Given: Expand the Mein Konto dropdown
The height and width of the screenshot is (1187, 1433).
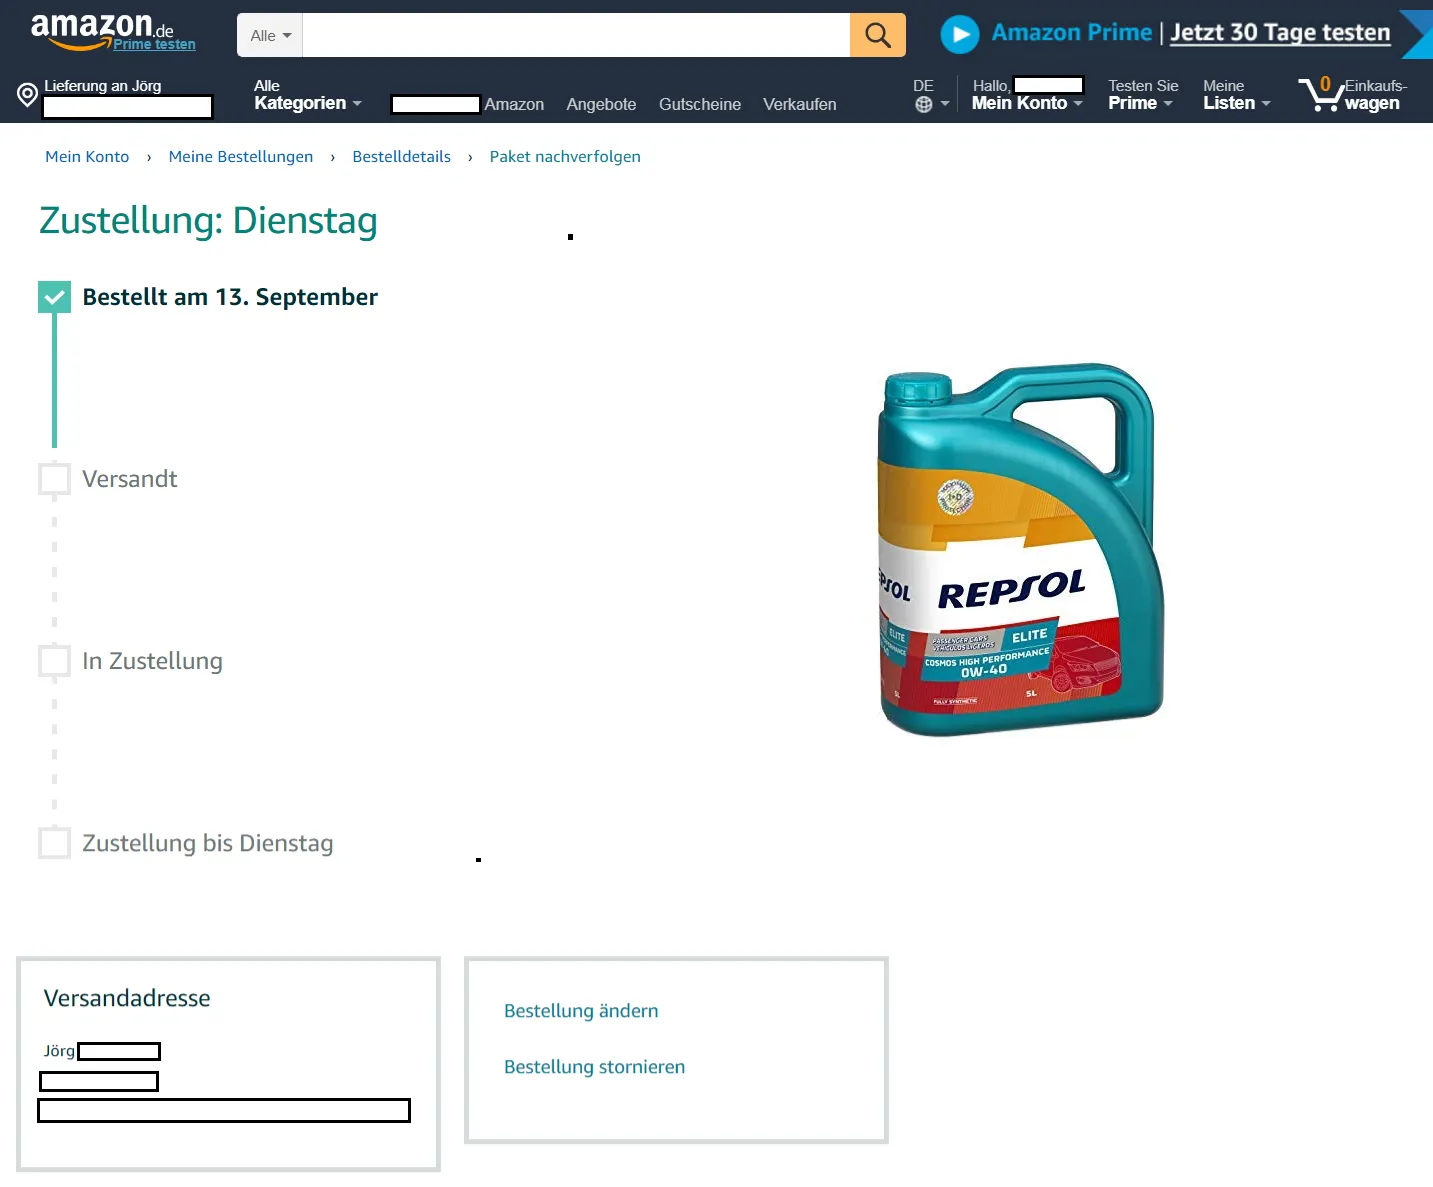Looking at the screenshot, I should (x=1027, y=95).
